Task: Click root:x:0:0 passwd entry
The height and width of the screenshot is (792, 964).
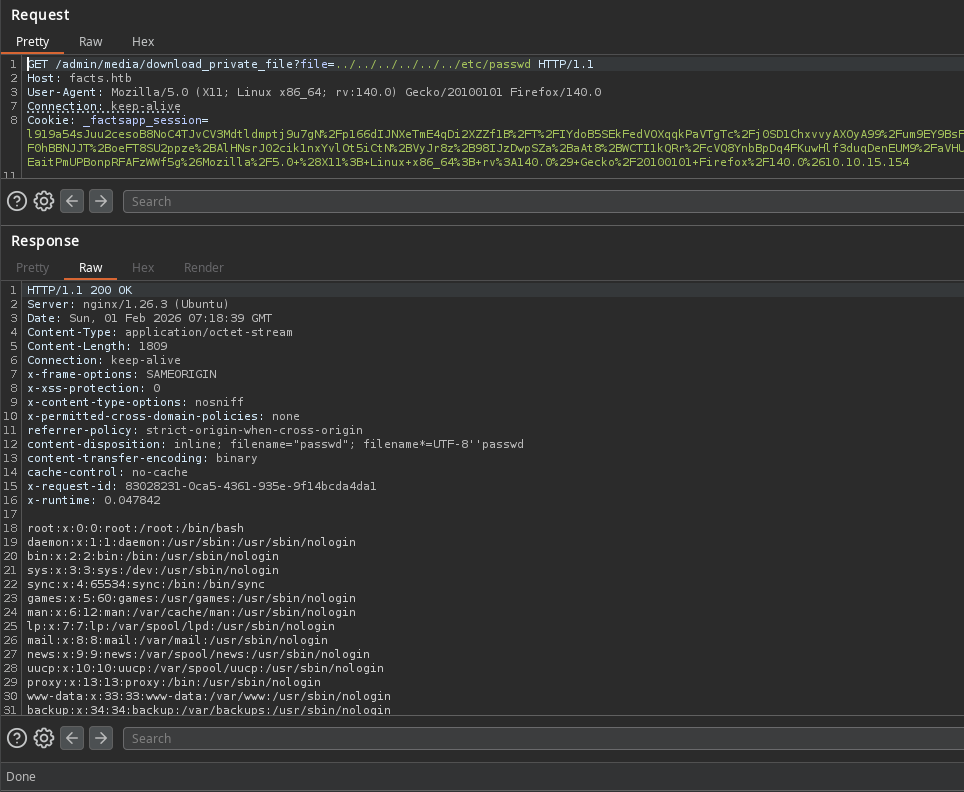Action: tap(135, 529)
